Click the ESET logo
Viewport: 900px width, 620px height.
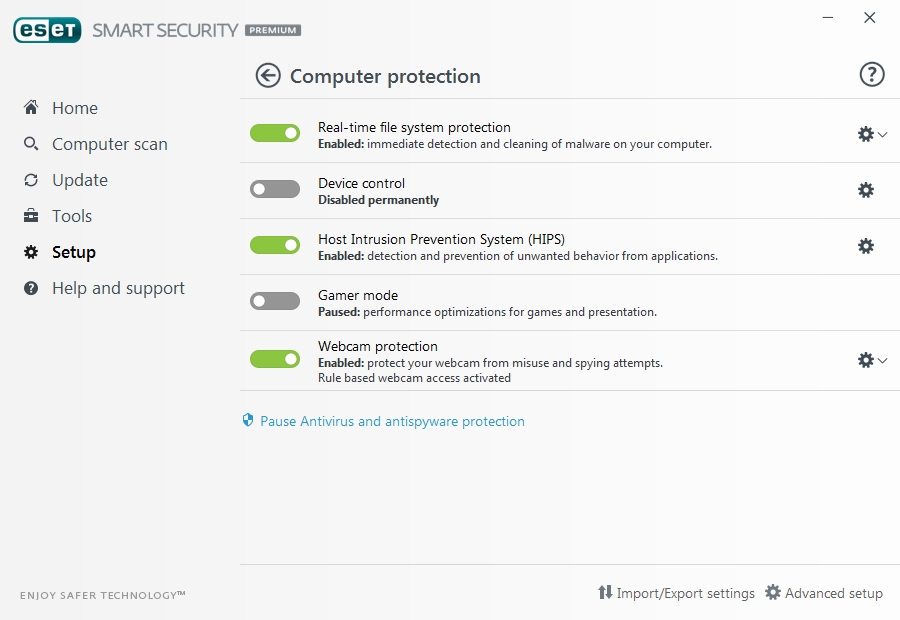point(47,30)
